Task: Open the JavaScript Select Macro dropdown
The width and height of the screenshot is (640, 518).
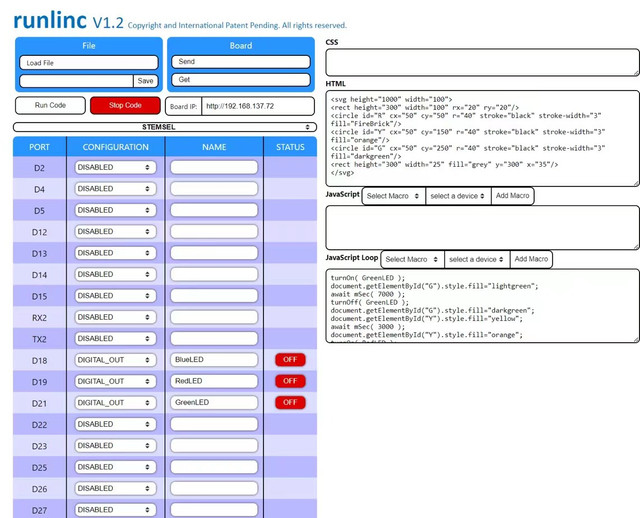Action: pyautogui.click(x=393, y=196)
